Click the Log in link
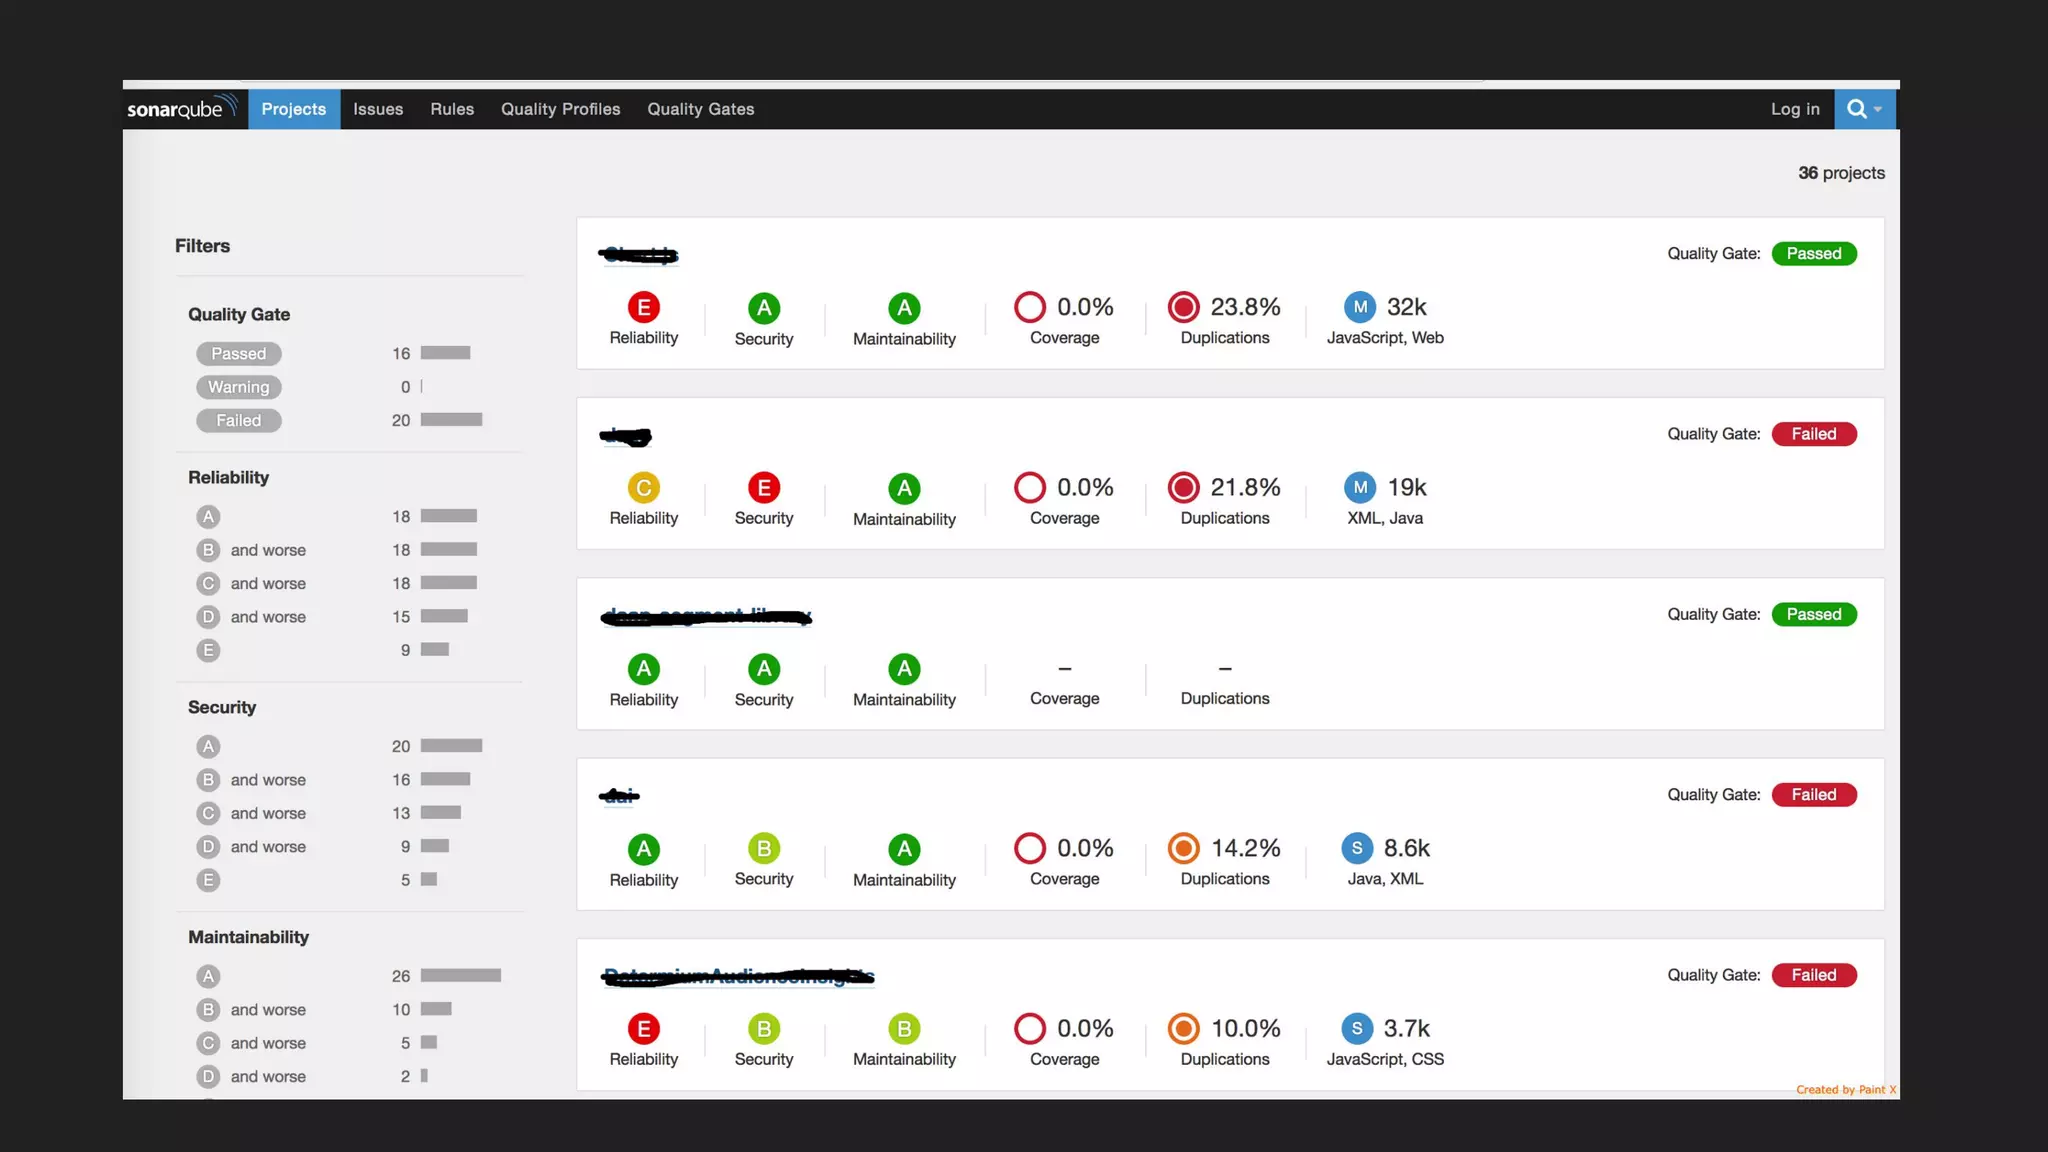The height and width of the screenshot is (1152, 2048). coord(1794,109)
